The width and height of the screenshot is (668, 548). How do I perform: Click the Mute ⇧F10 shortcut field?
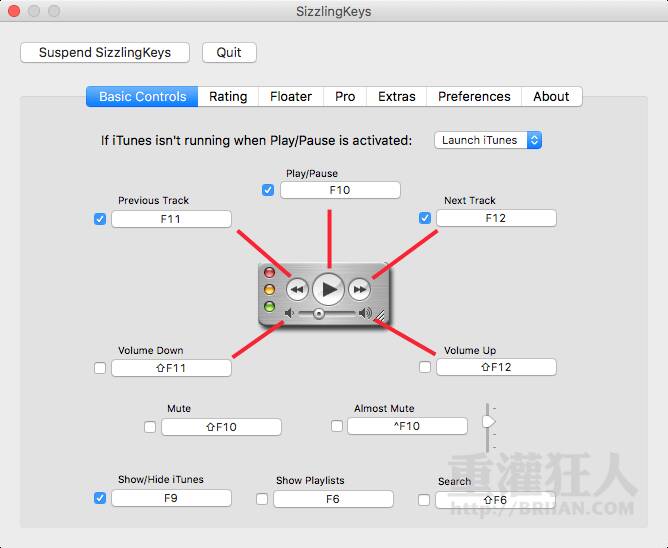coord(222,427)
